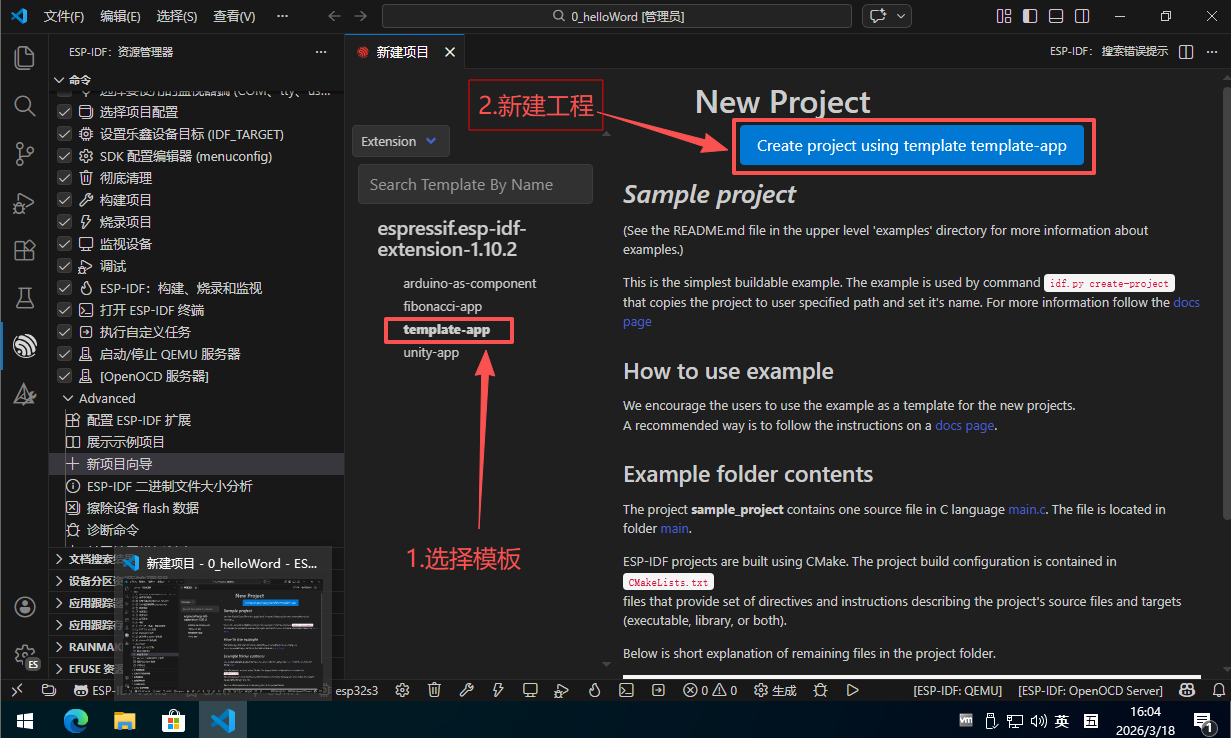The height and width of the screenshot is (738, 1231).
Task: Open the Testing flask view
Action: 24,298
